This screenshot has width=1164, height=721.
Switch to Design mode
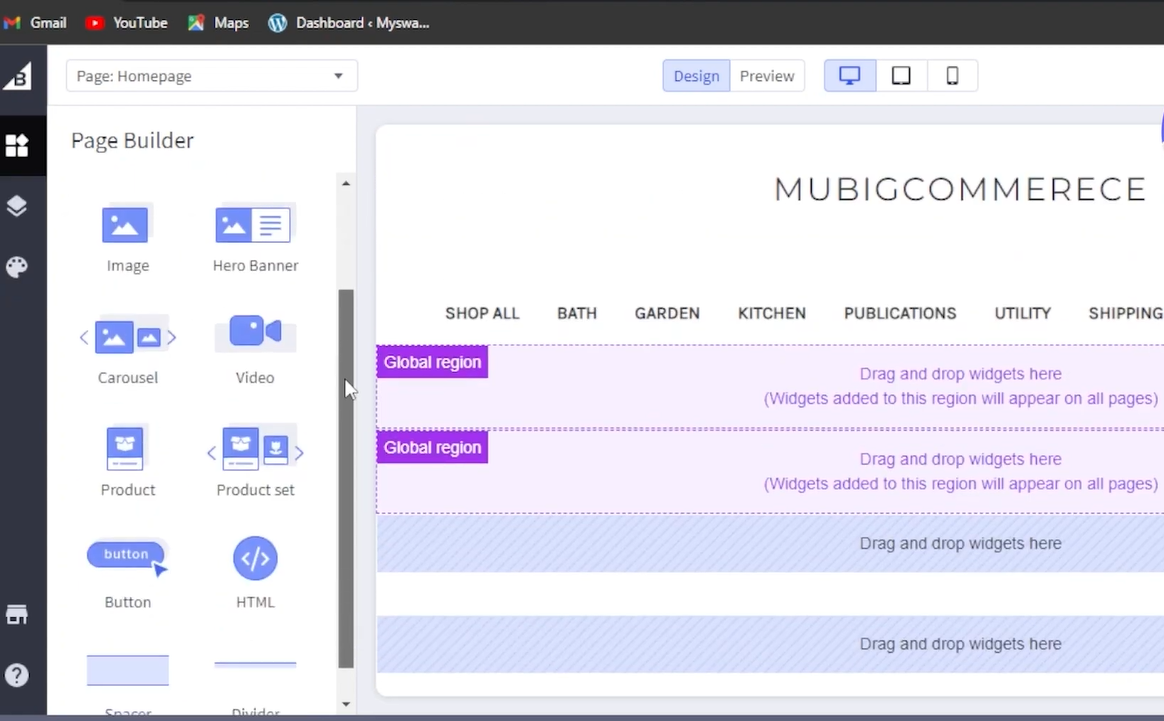pos(696,76)
